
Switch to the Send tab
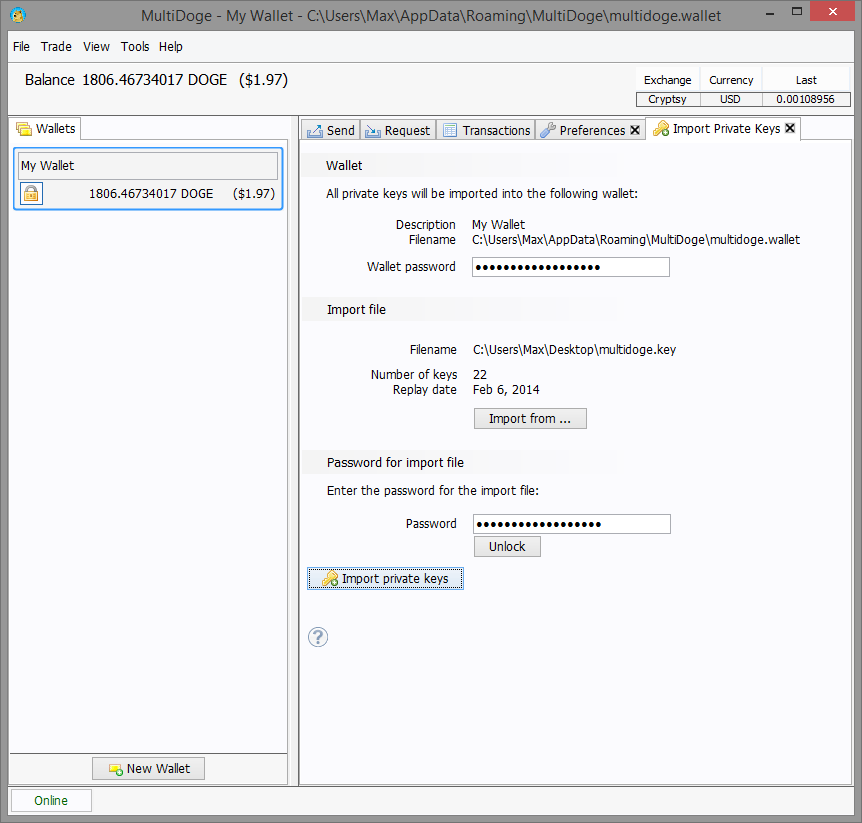331,130
